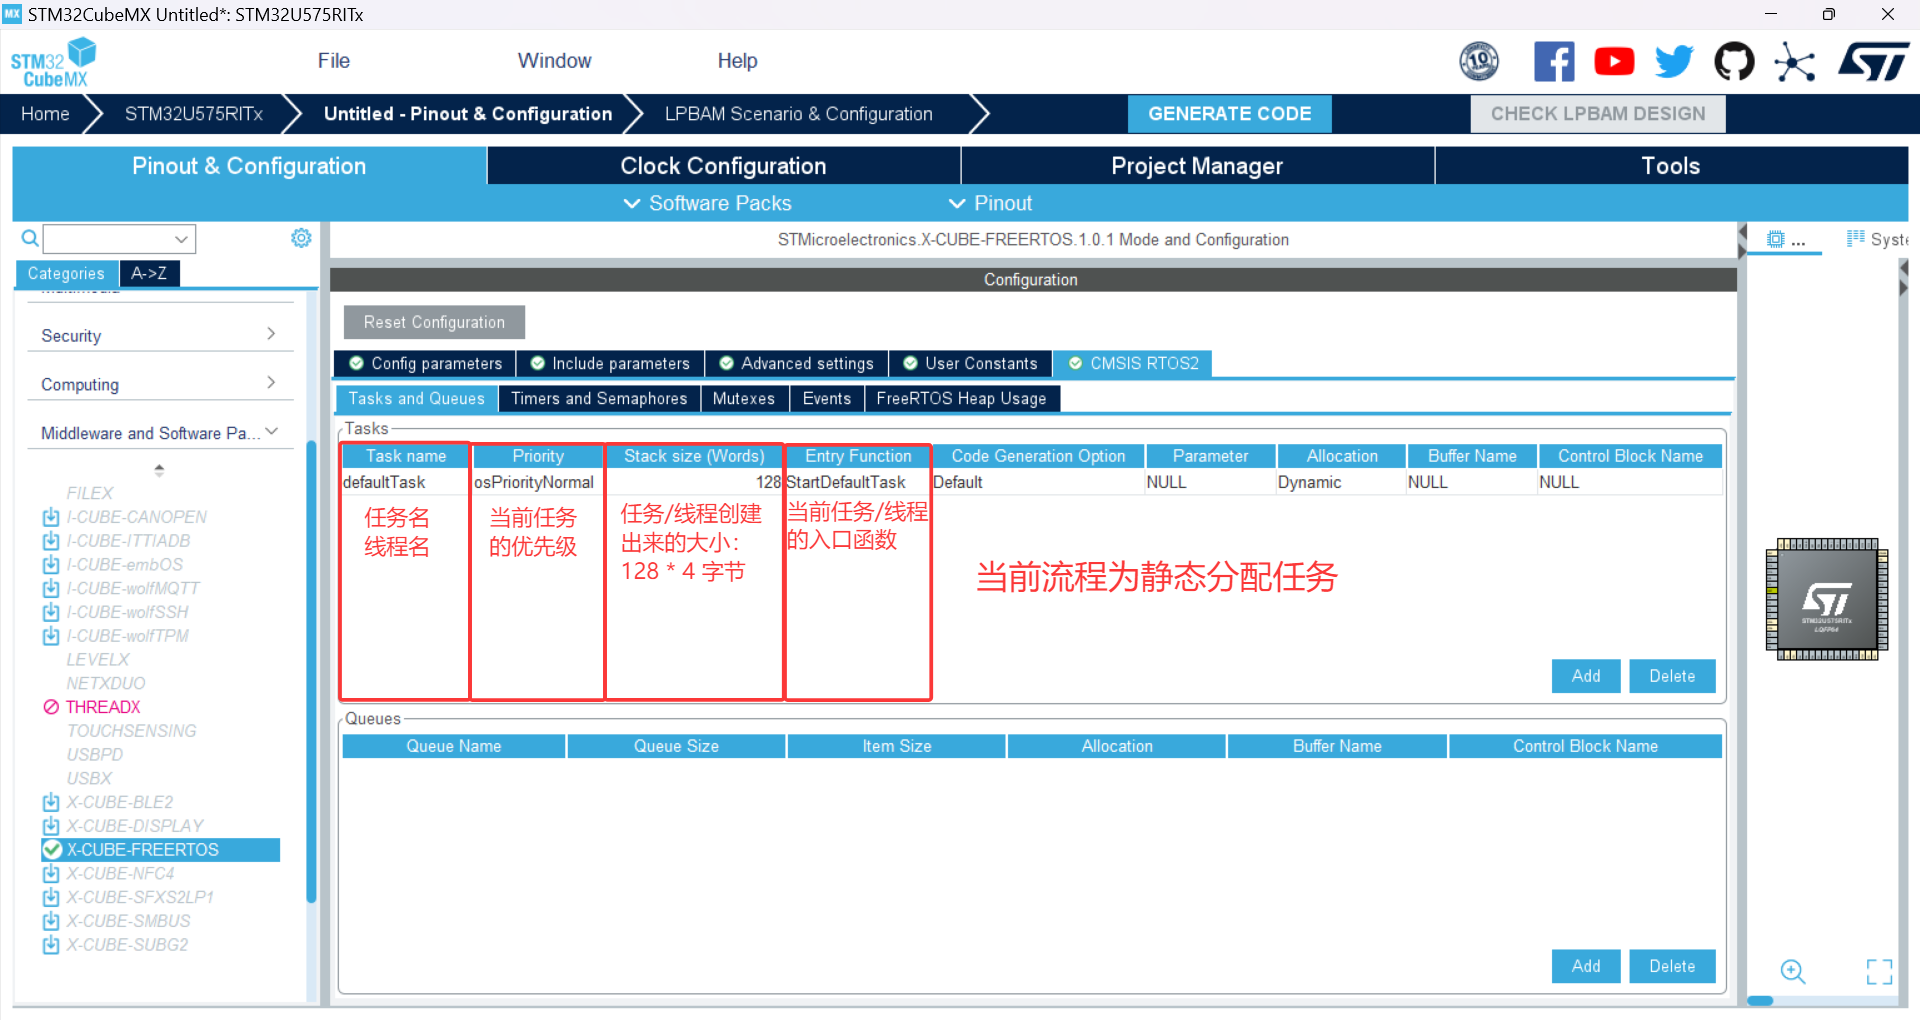
Task: Click download icon for I-CUBE-CANOPEN
Action: pyautogui.click(x=51, y=517)
